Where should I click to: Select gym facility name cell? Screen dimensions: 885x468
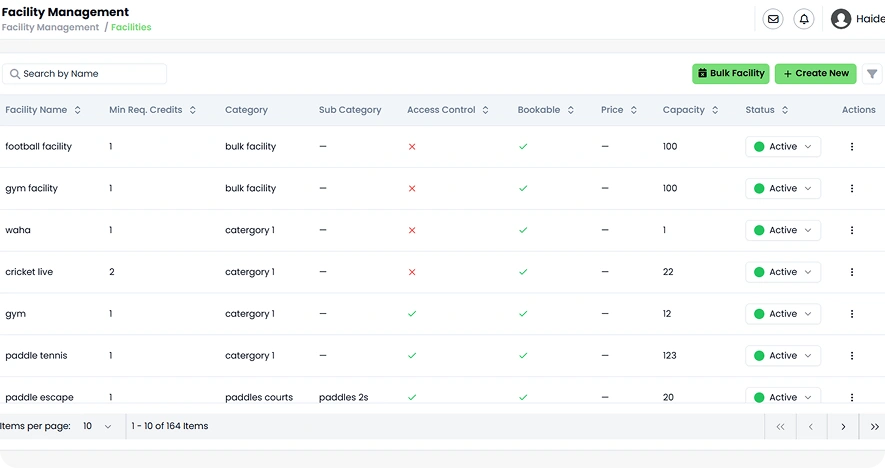click(32, 189)
